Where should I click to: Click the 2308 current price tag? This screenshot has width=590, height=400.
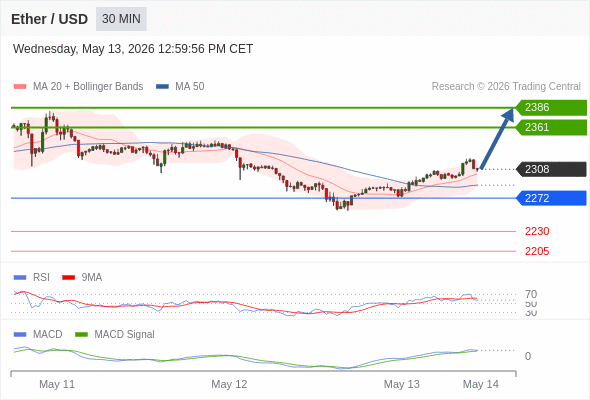point(551,169)
